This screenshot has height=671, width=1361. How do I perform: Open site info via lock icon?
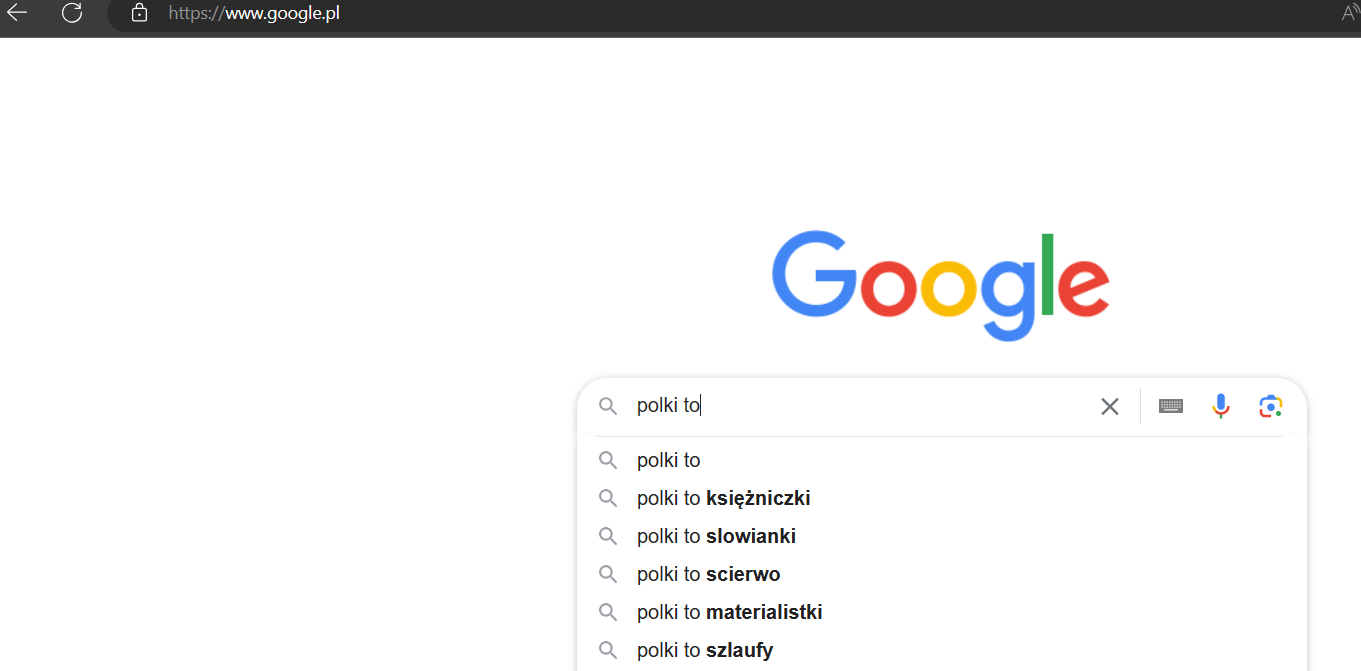pos(139,13)
